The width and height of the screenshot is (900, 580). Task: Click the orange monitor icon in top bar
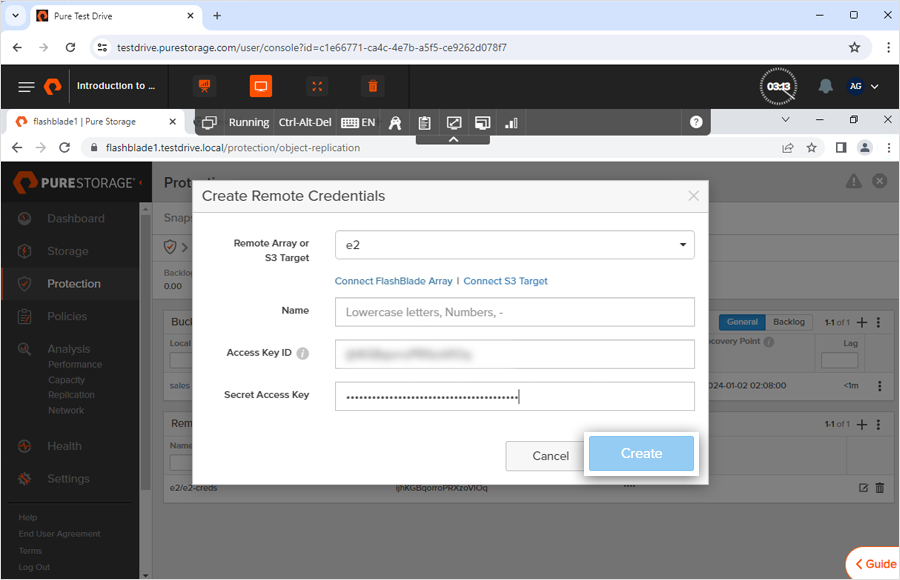(260, 87)
